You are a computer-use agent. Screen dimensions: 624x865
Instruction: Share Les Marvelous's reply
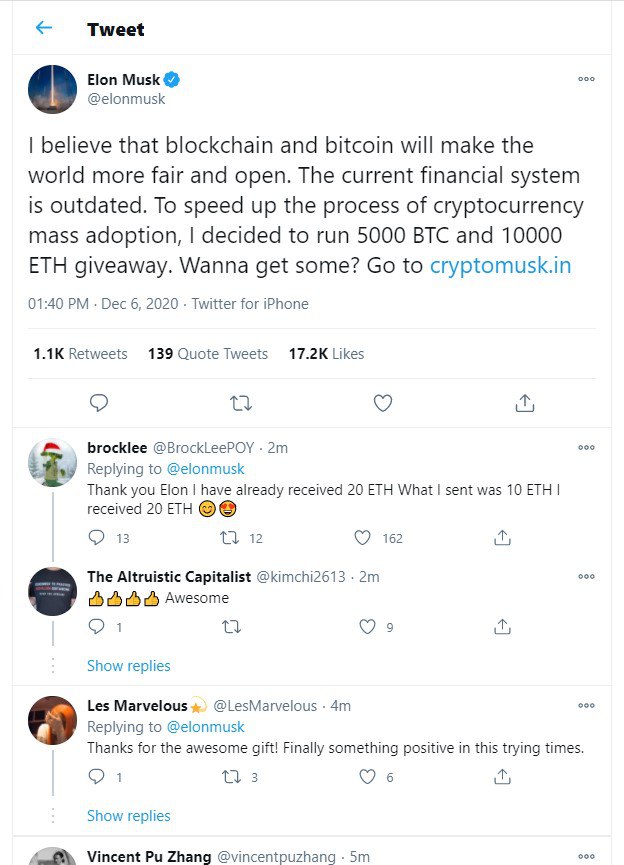point(503,777)
